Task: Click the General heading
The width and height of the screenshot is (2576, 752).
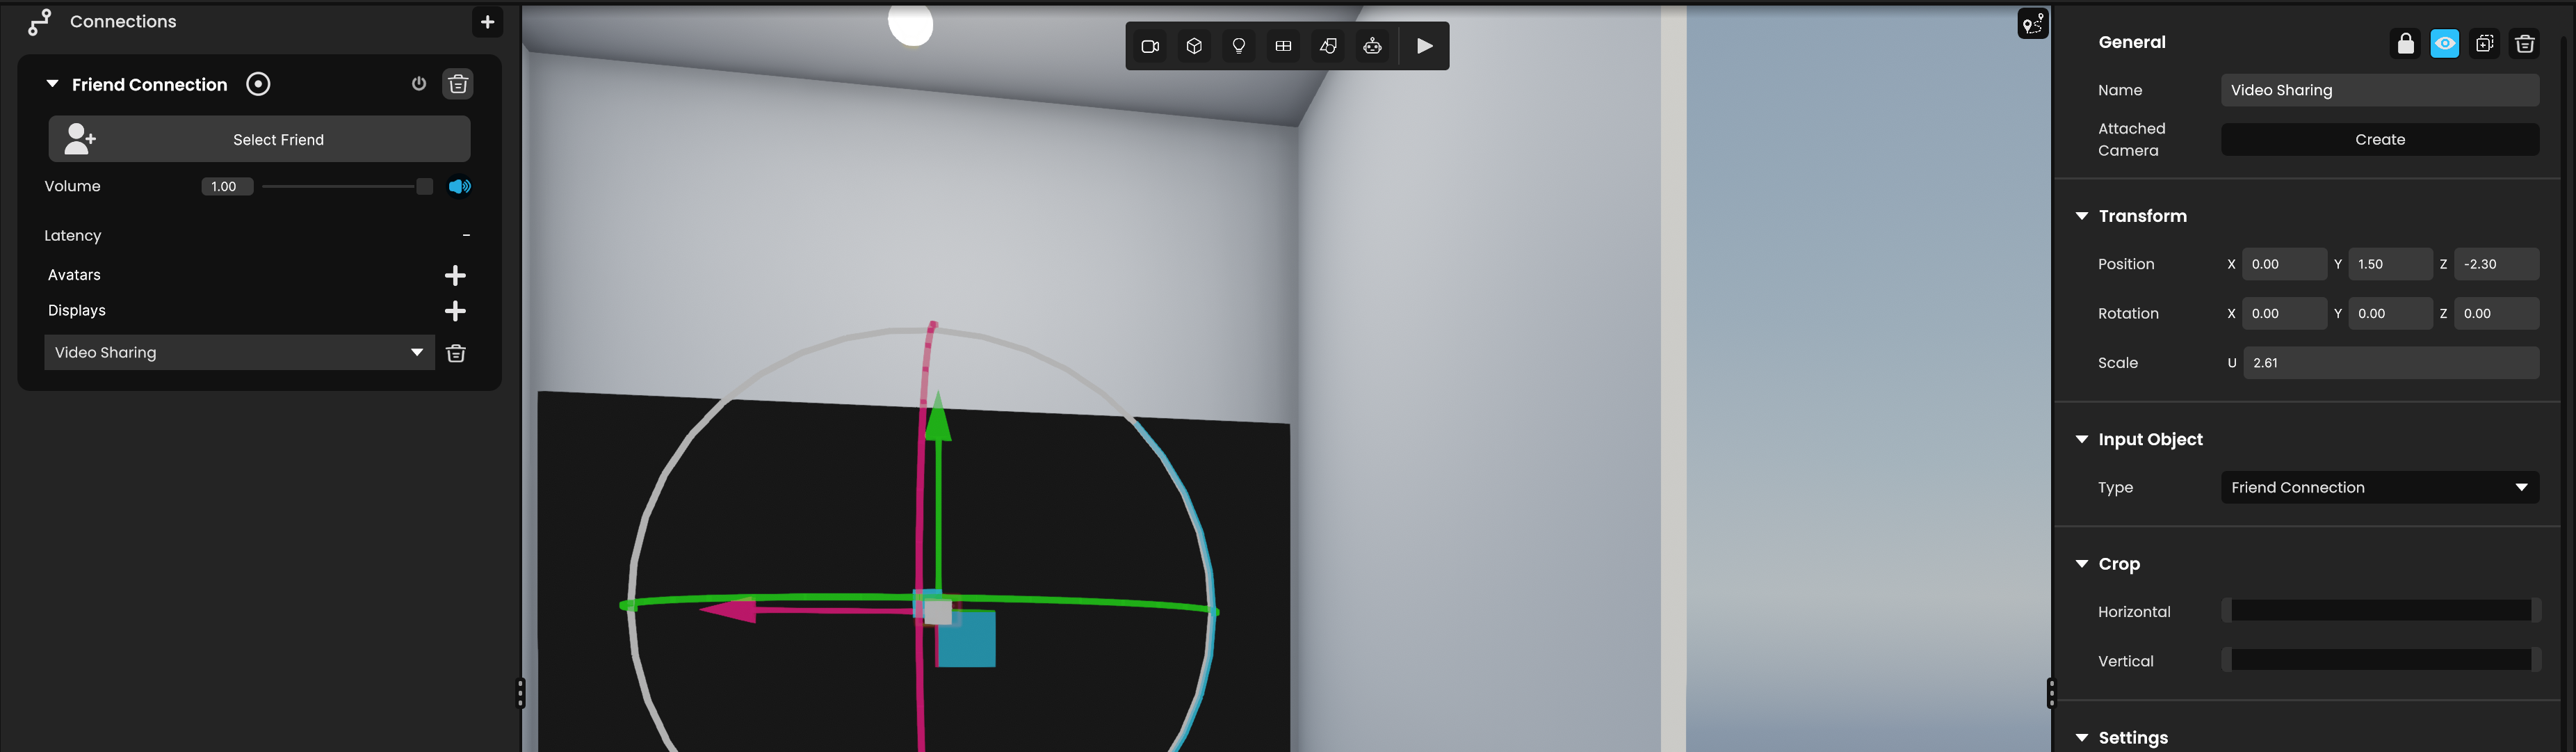Action: pyautogui.click(x=2132, y=42)
